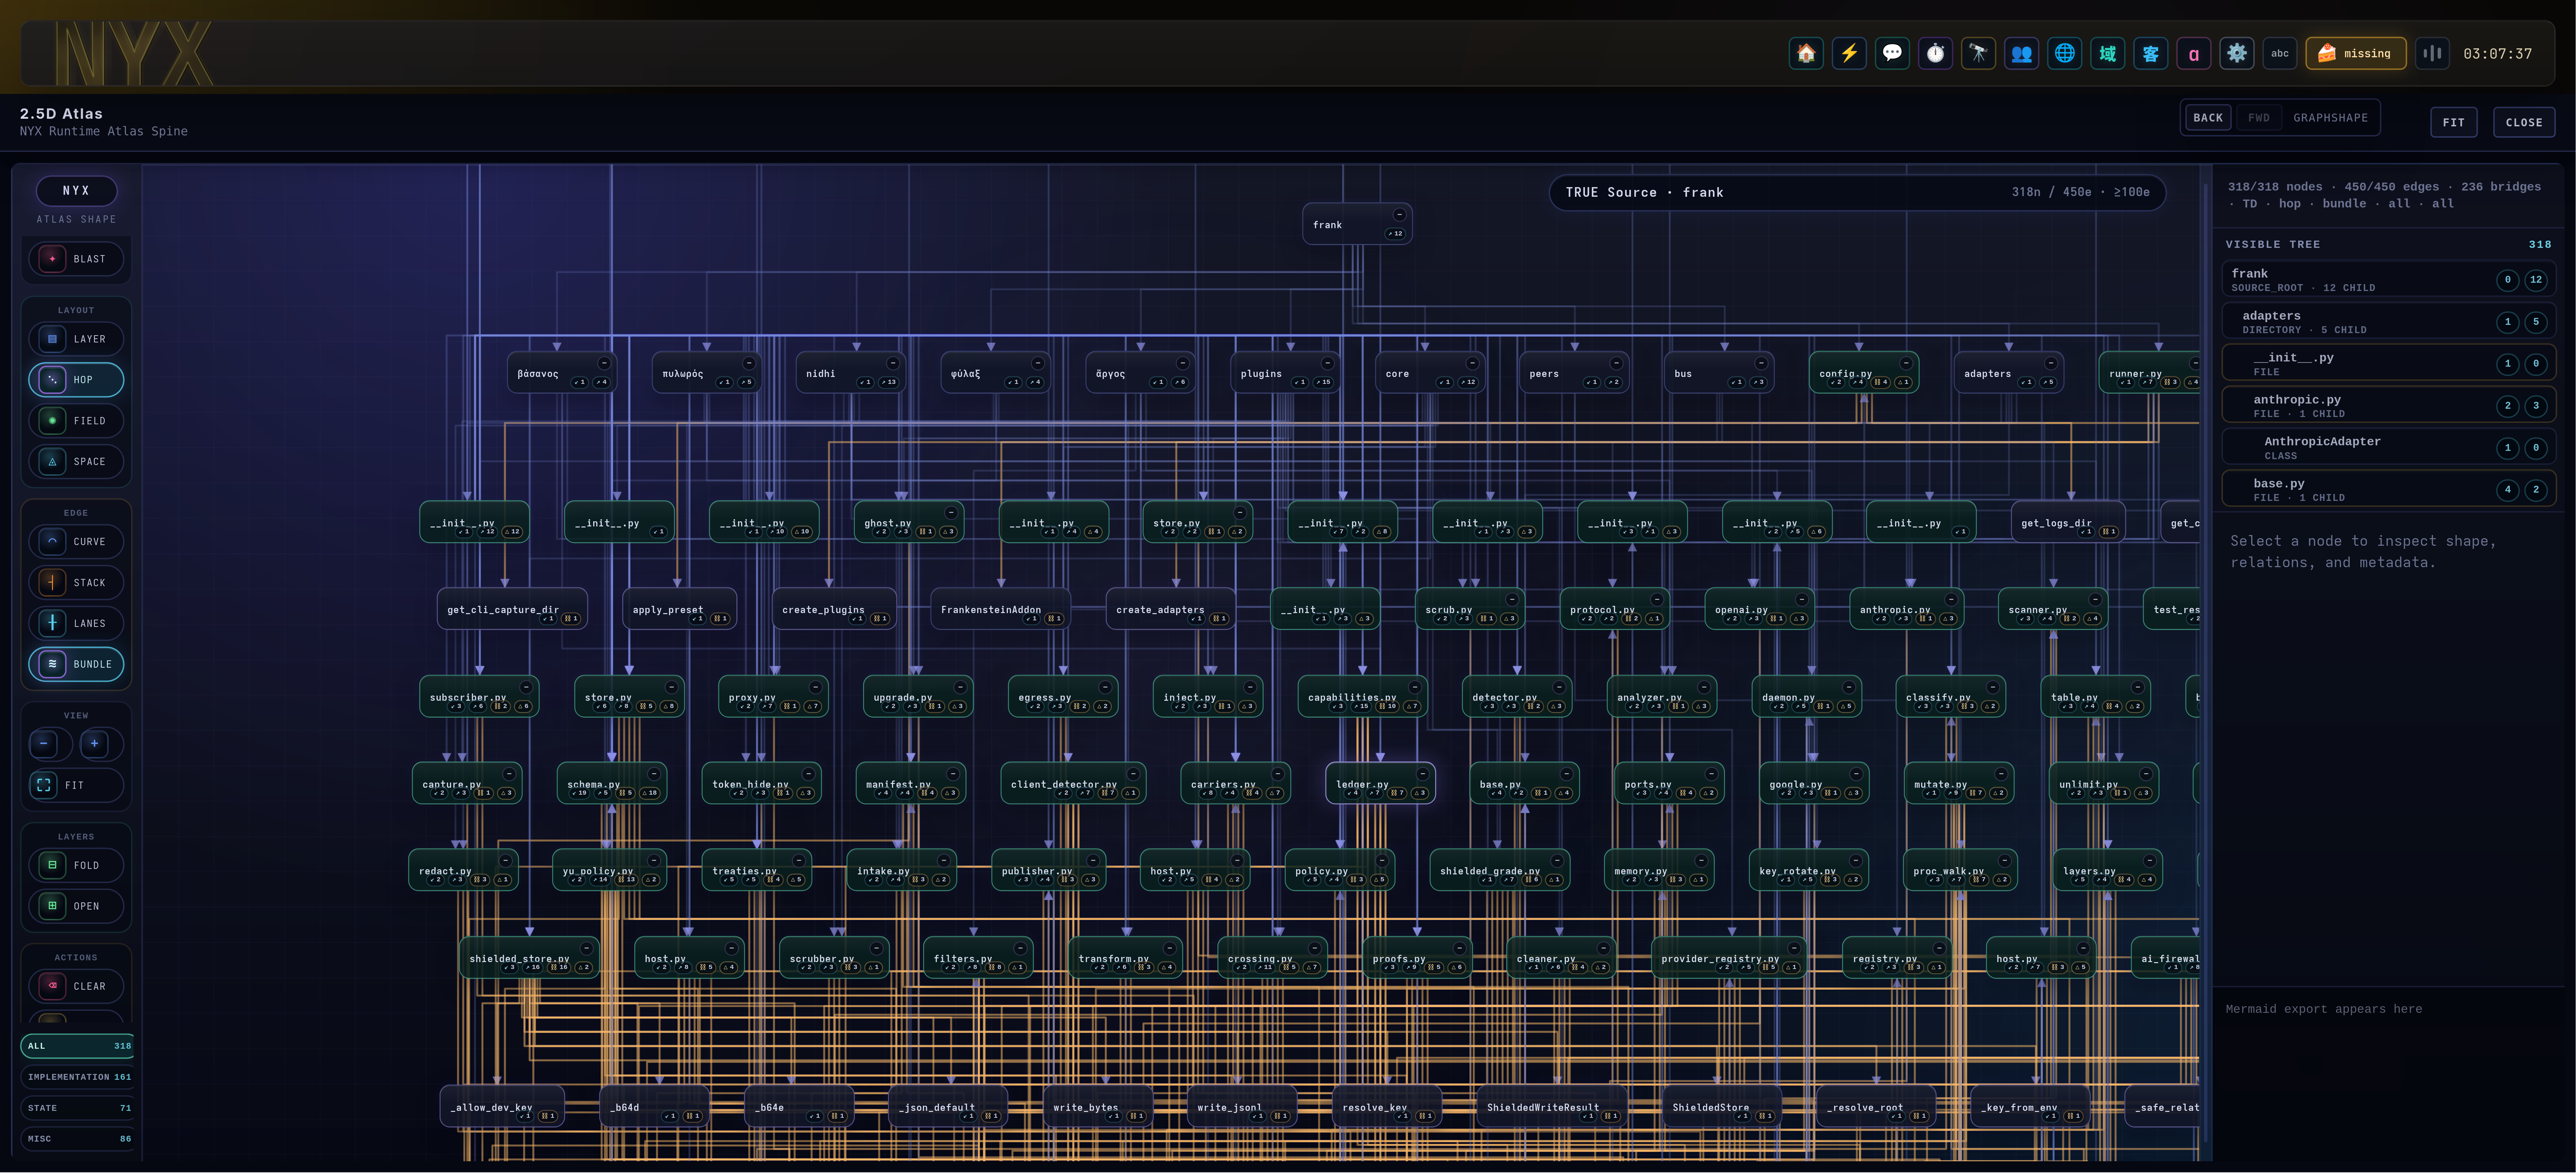Click the green 域 glyph icon
The width and height of the screenshot is (2576, 1173).
coord(2107,53)
